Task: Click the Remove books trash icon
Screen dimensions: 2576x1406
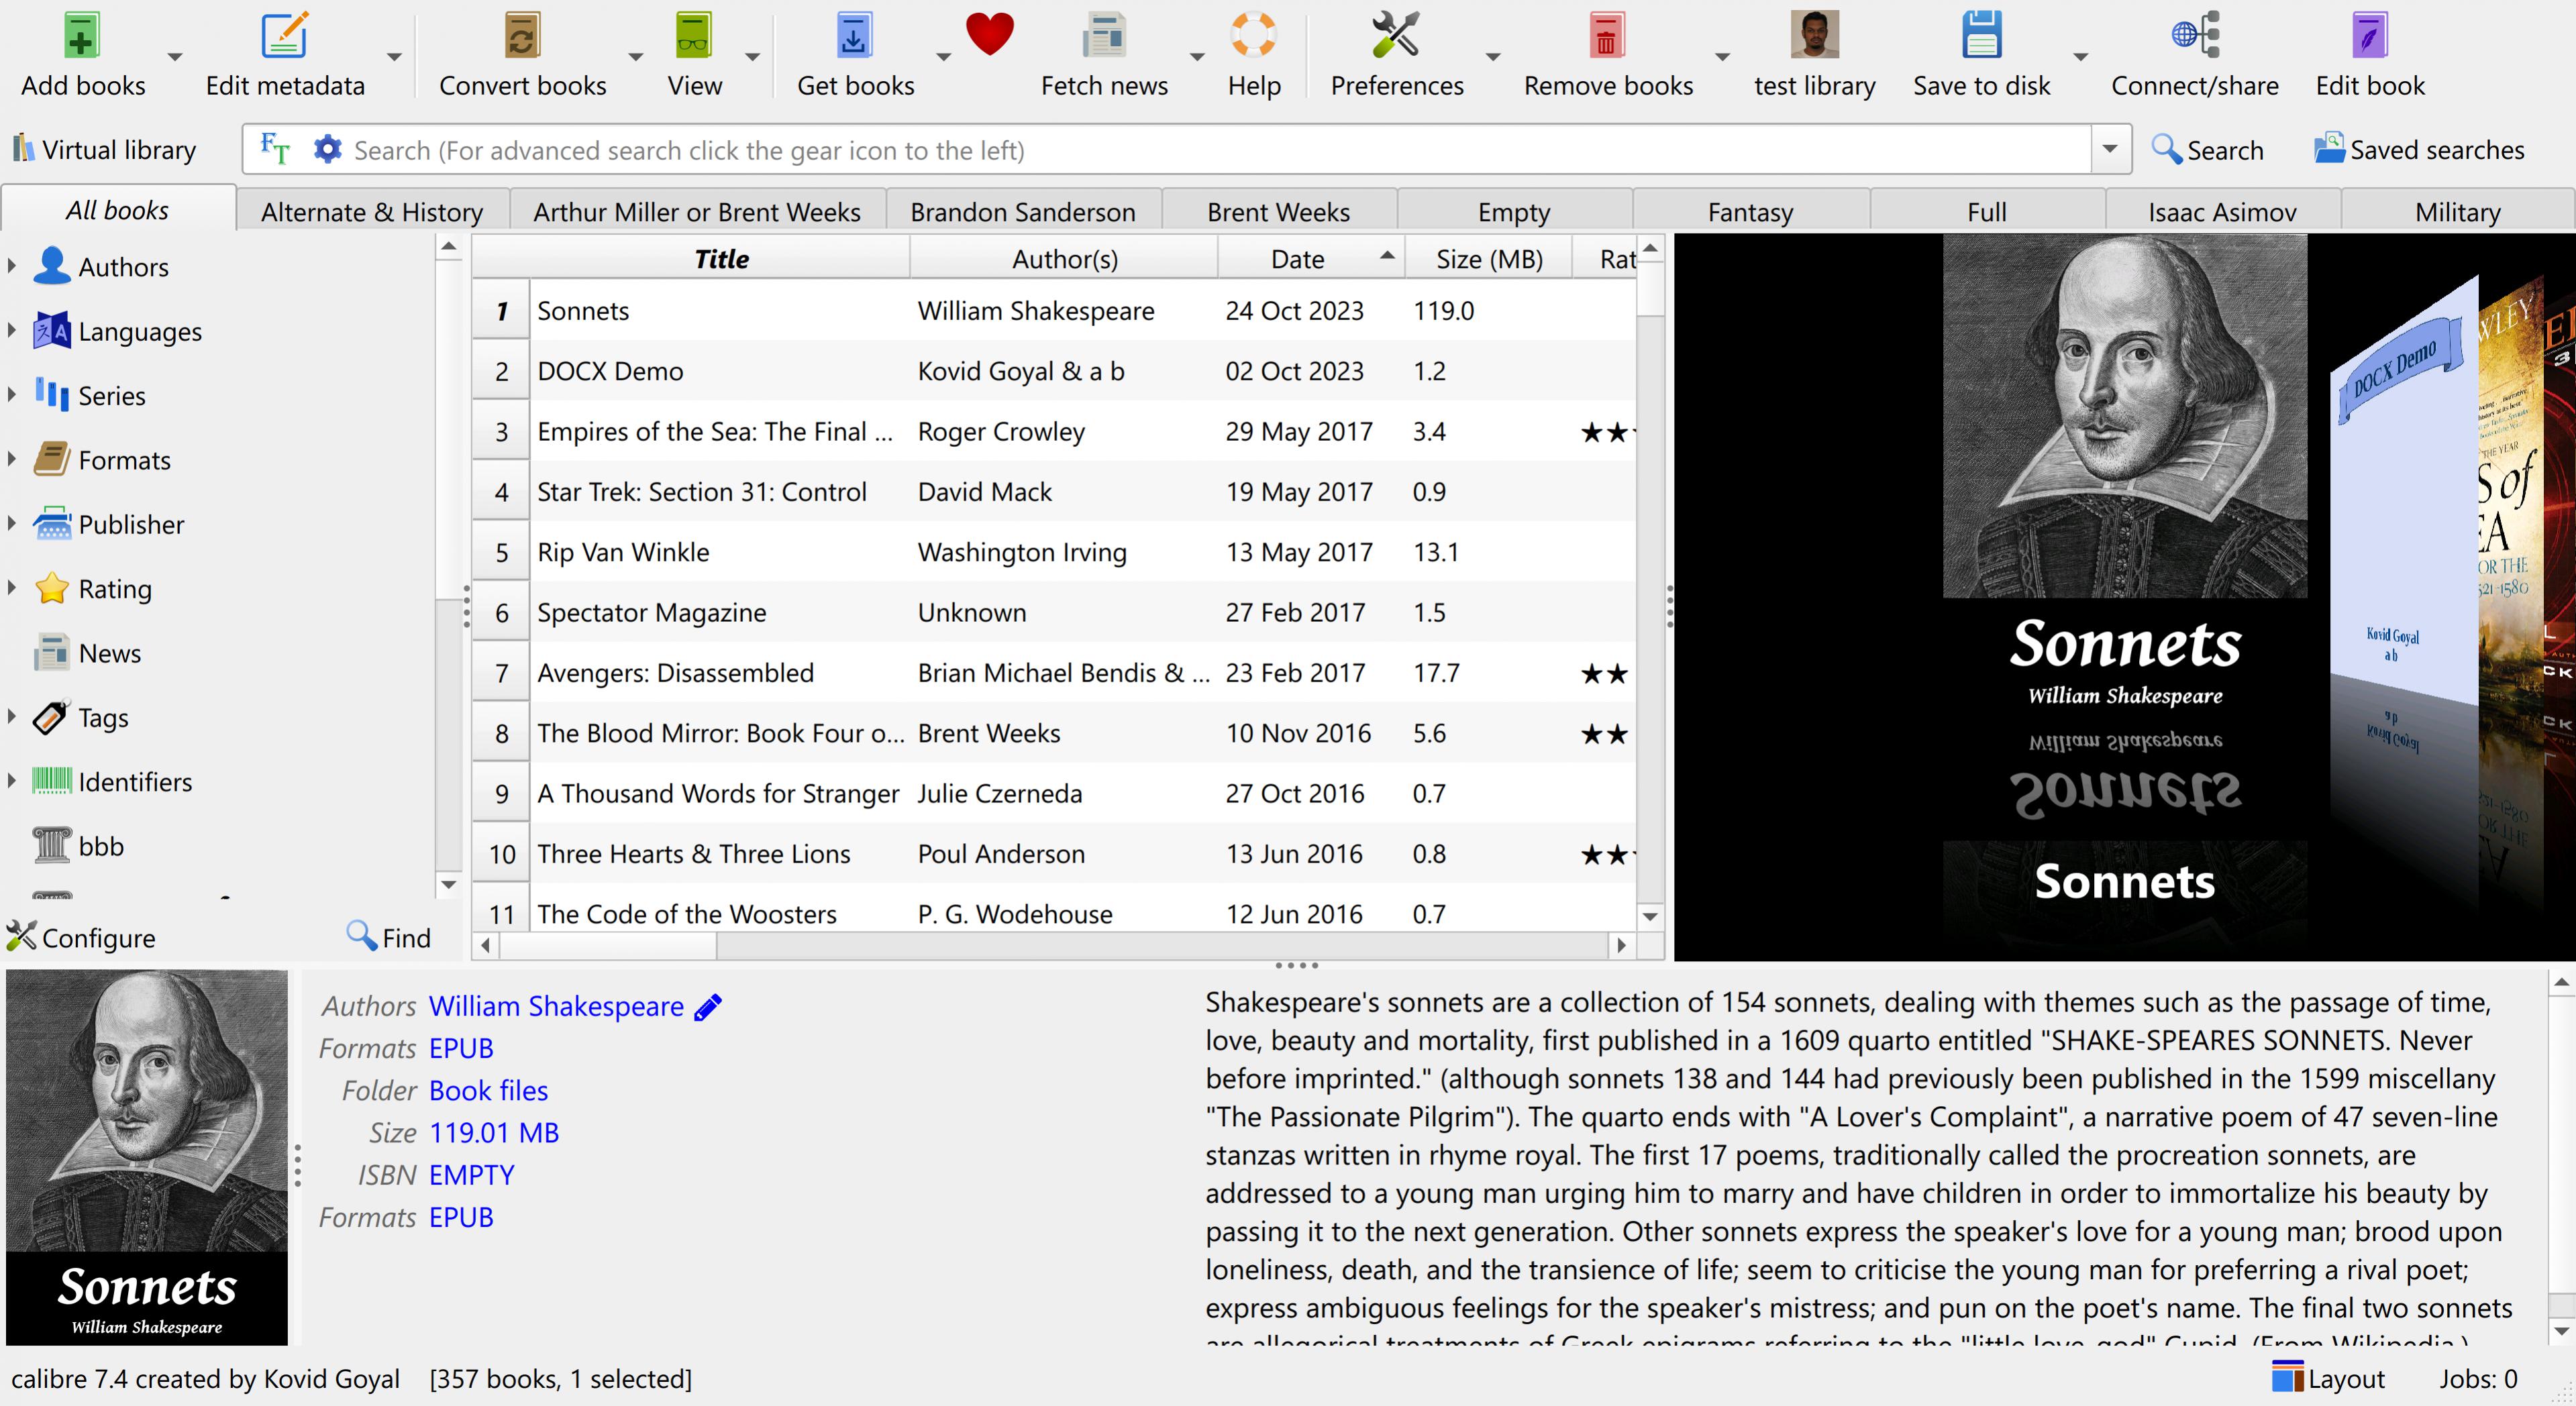Action: click(x=1607, y=36)
